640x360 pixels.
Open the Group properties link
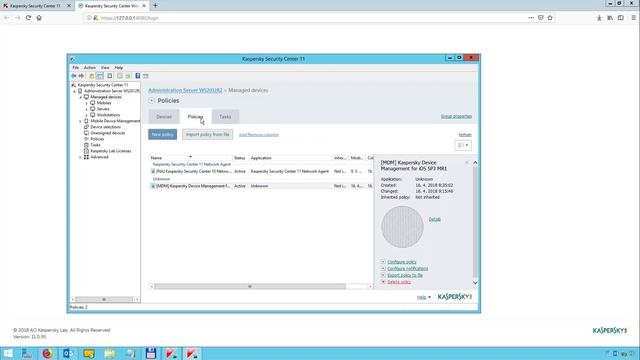coord(456,116)
